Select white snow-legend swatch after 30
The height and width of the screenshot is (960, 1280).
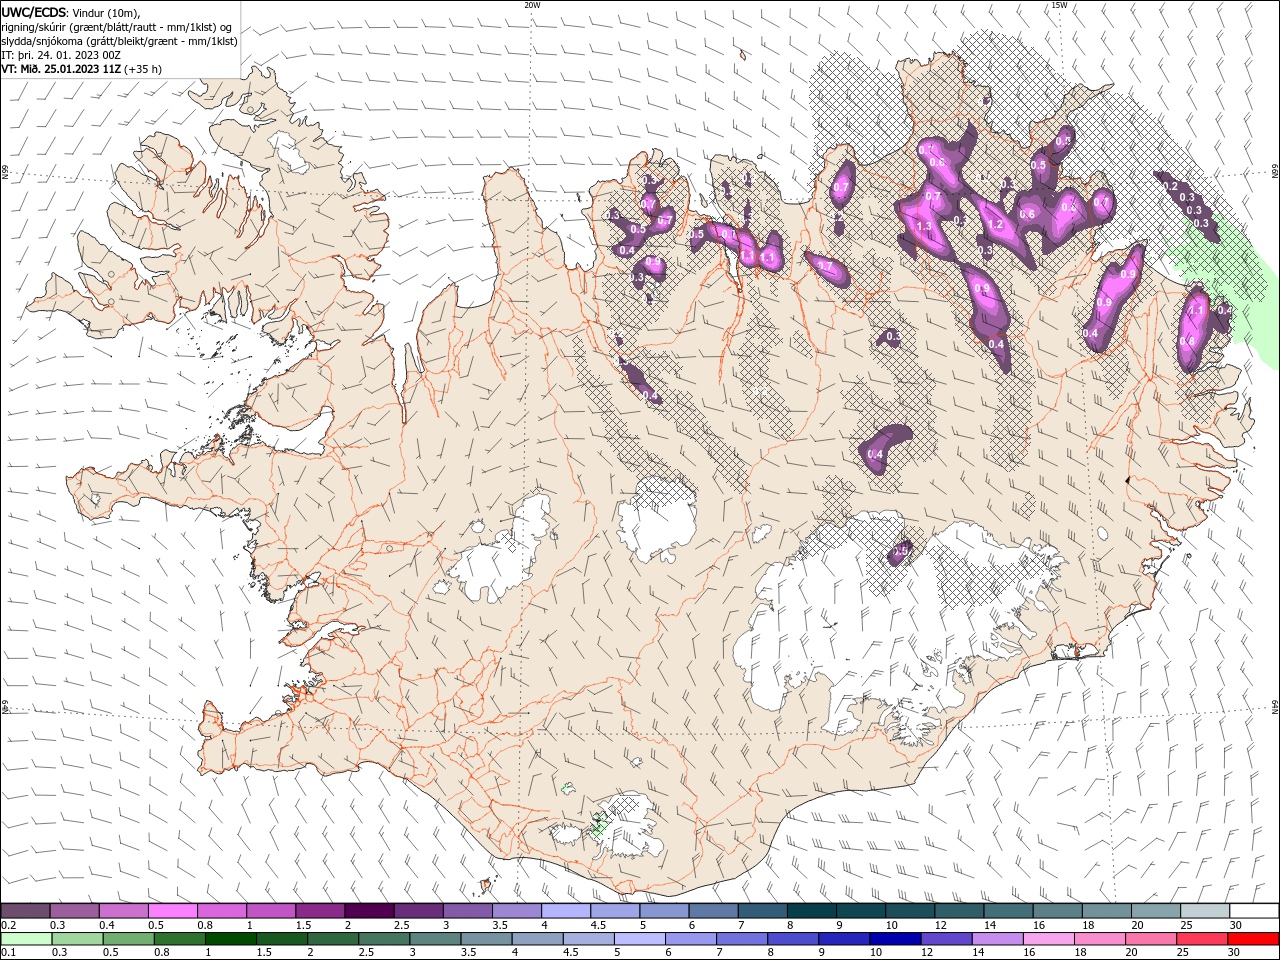click(1255, 911)
